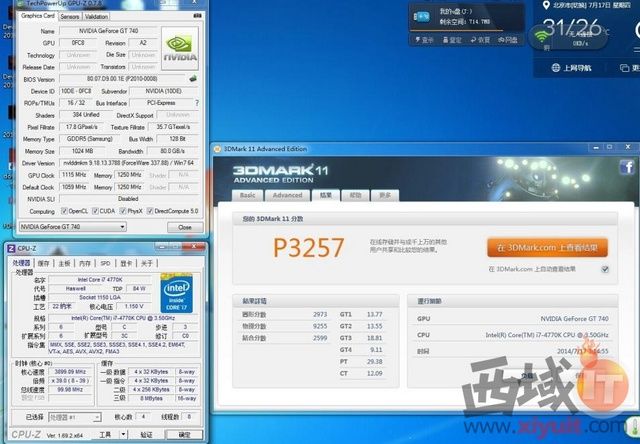
Task: Open the NVIDIA GeForce GT 740 GPU dropdown
Action: pyautogui.click(x=73, y=226)
